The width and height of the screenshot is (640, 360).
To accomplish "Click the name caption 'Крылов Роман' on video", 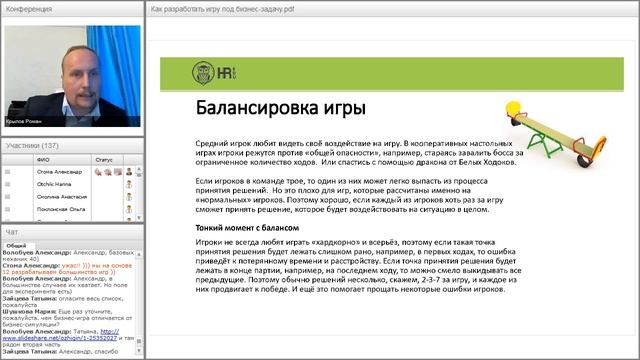I will click(24, 121).
